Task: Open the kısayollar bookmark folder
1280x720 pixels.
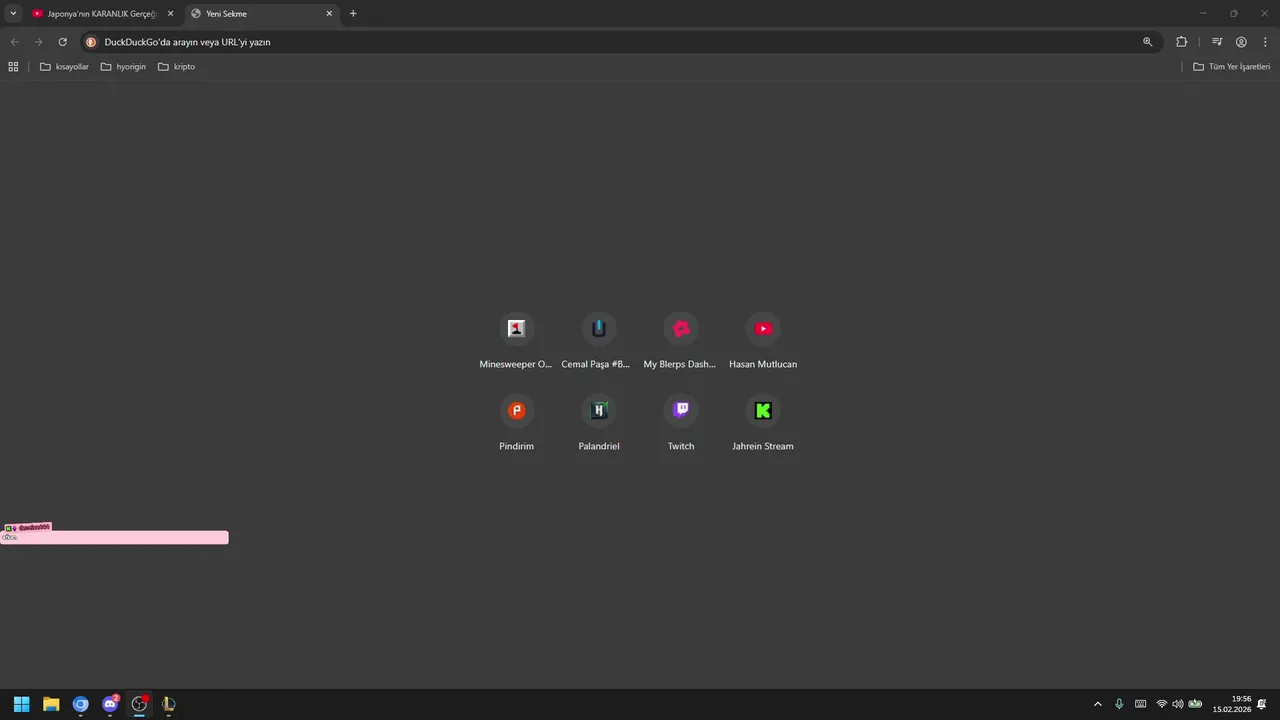Action: (x=64, y=67)
